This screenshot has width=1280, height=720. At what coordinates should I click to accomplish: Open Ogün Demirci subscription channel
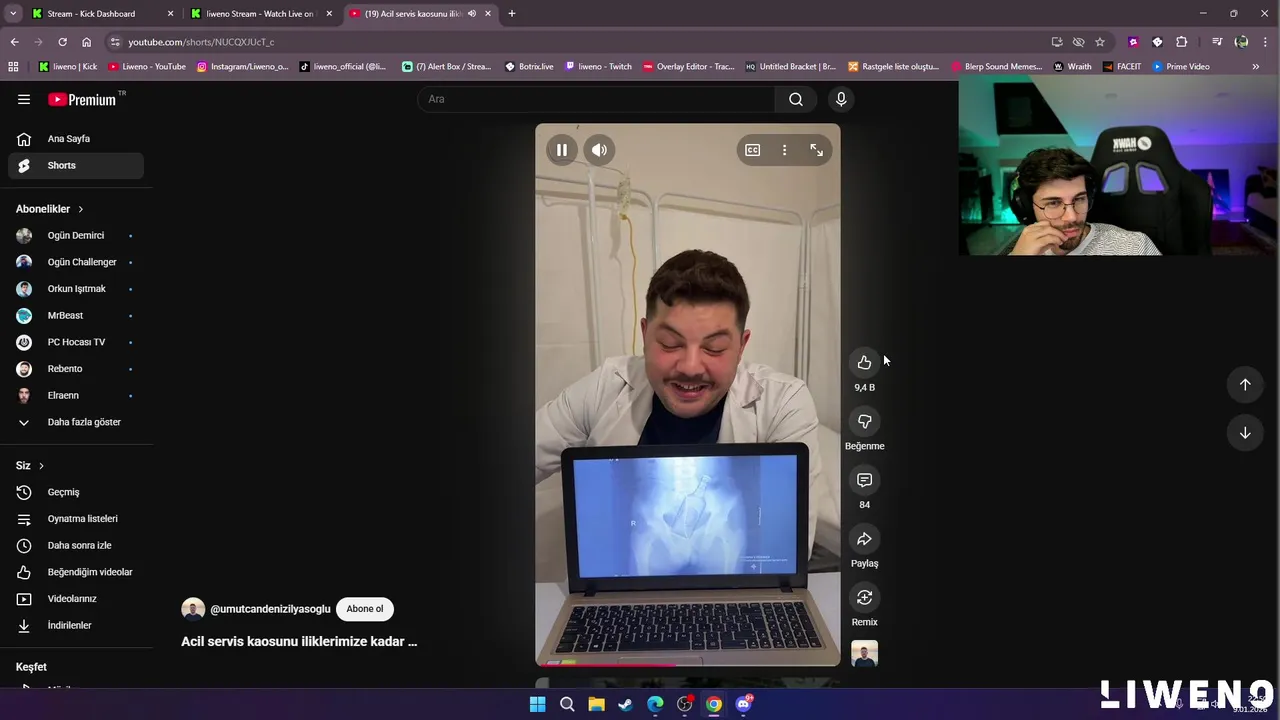point(76,235)
